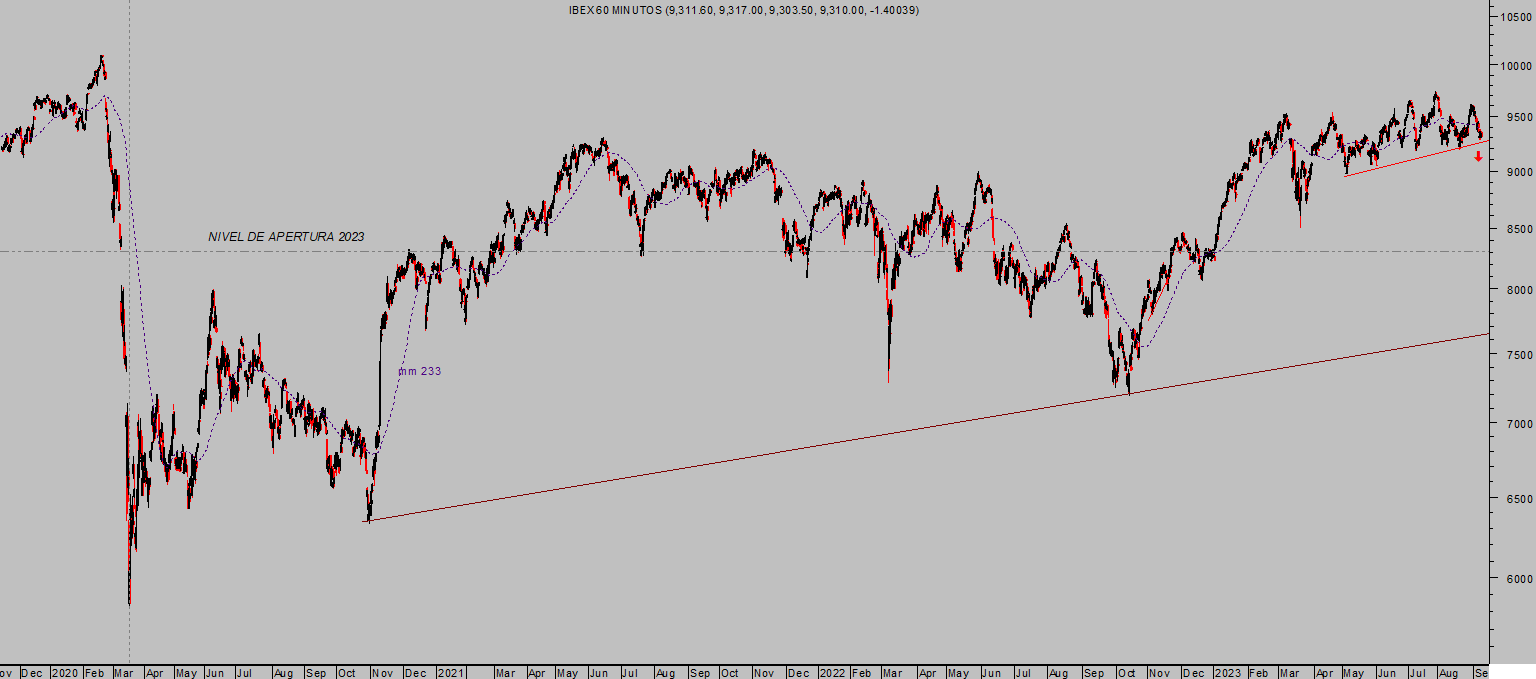Click the 2020 year label on time axis

click(x=64, y=672)
